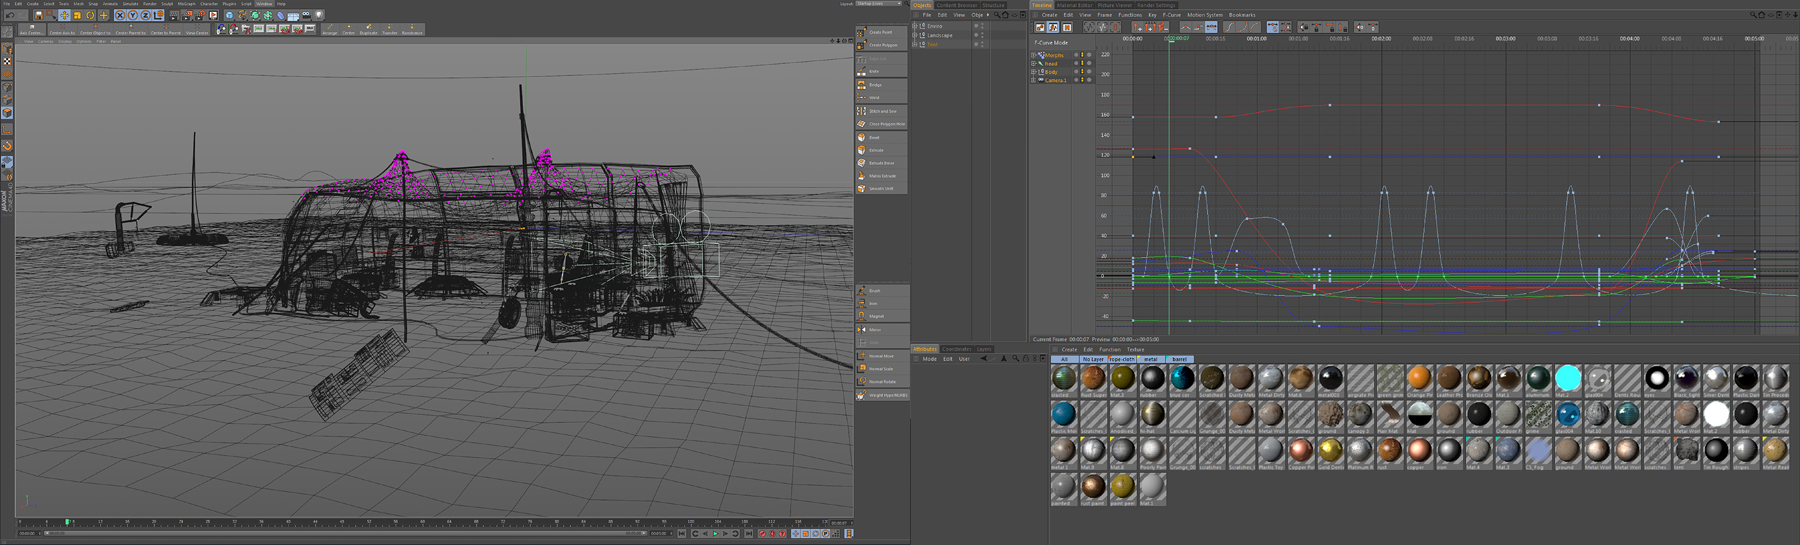Click the Center Axis to button
This screenshot has width=1800, height=545.
62,31
